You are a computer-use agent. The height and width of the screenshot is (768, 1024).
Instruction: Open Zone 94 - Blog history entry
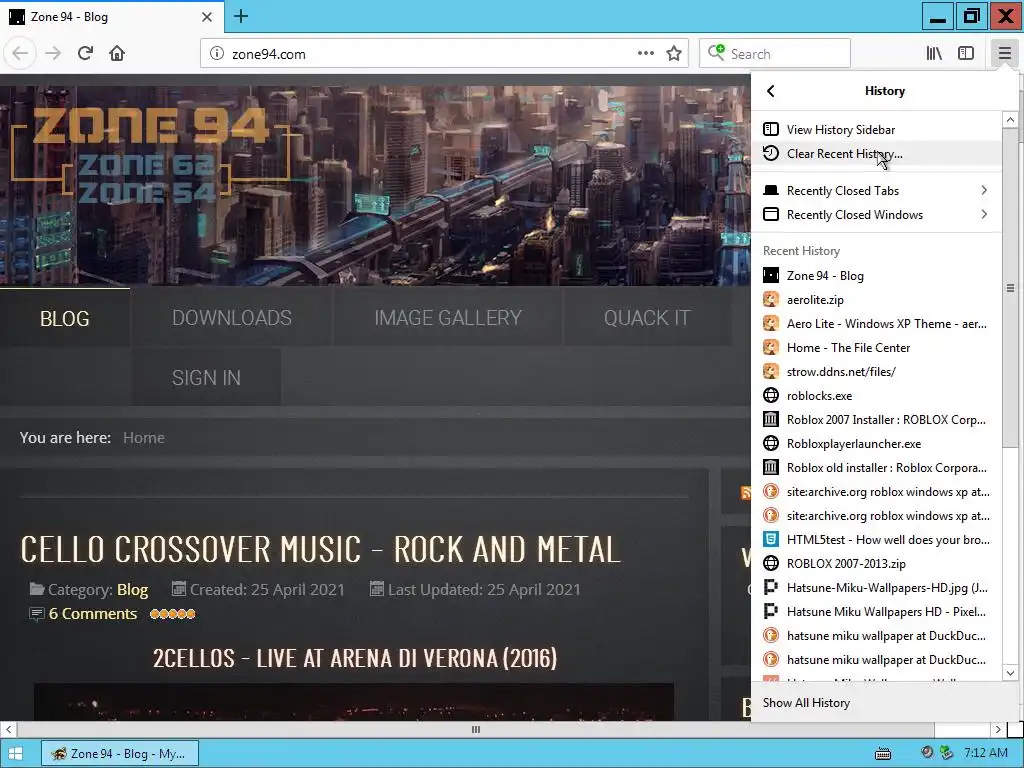[x=876, y=276]
